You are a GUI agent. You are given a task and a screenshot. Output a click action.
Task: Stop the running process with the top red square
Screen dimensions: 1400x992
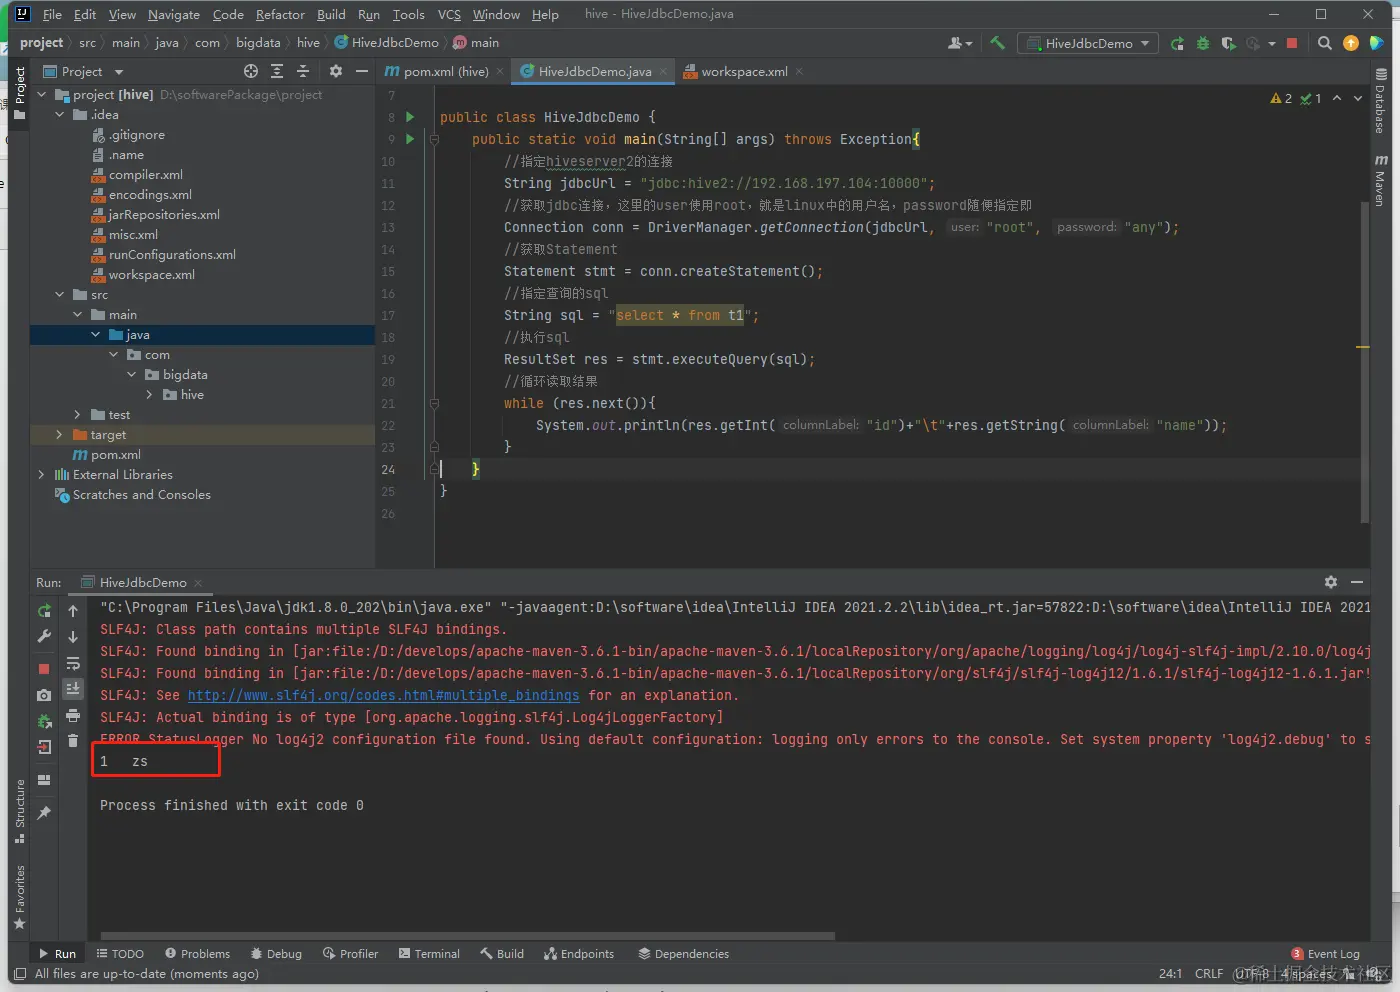click(1292, 43)
